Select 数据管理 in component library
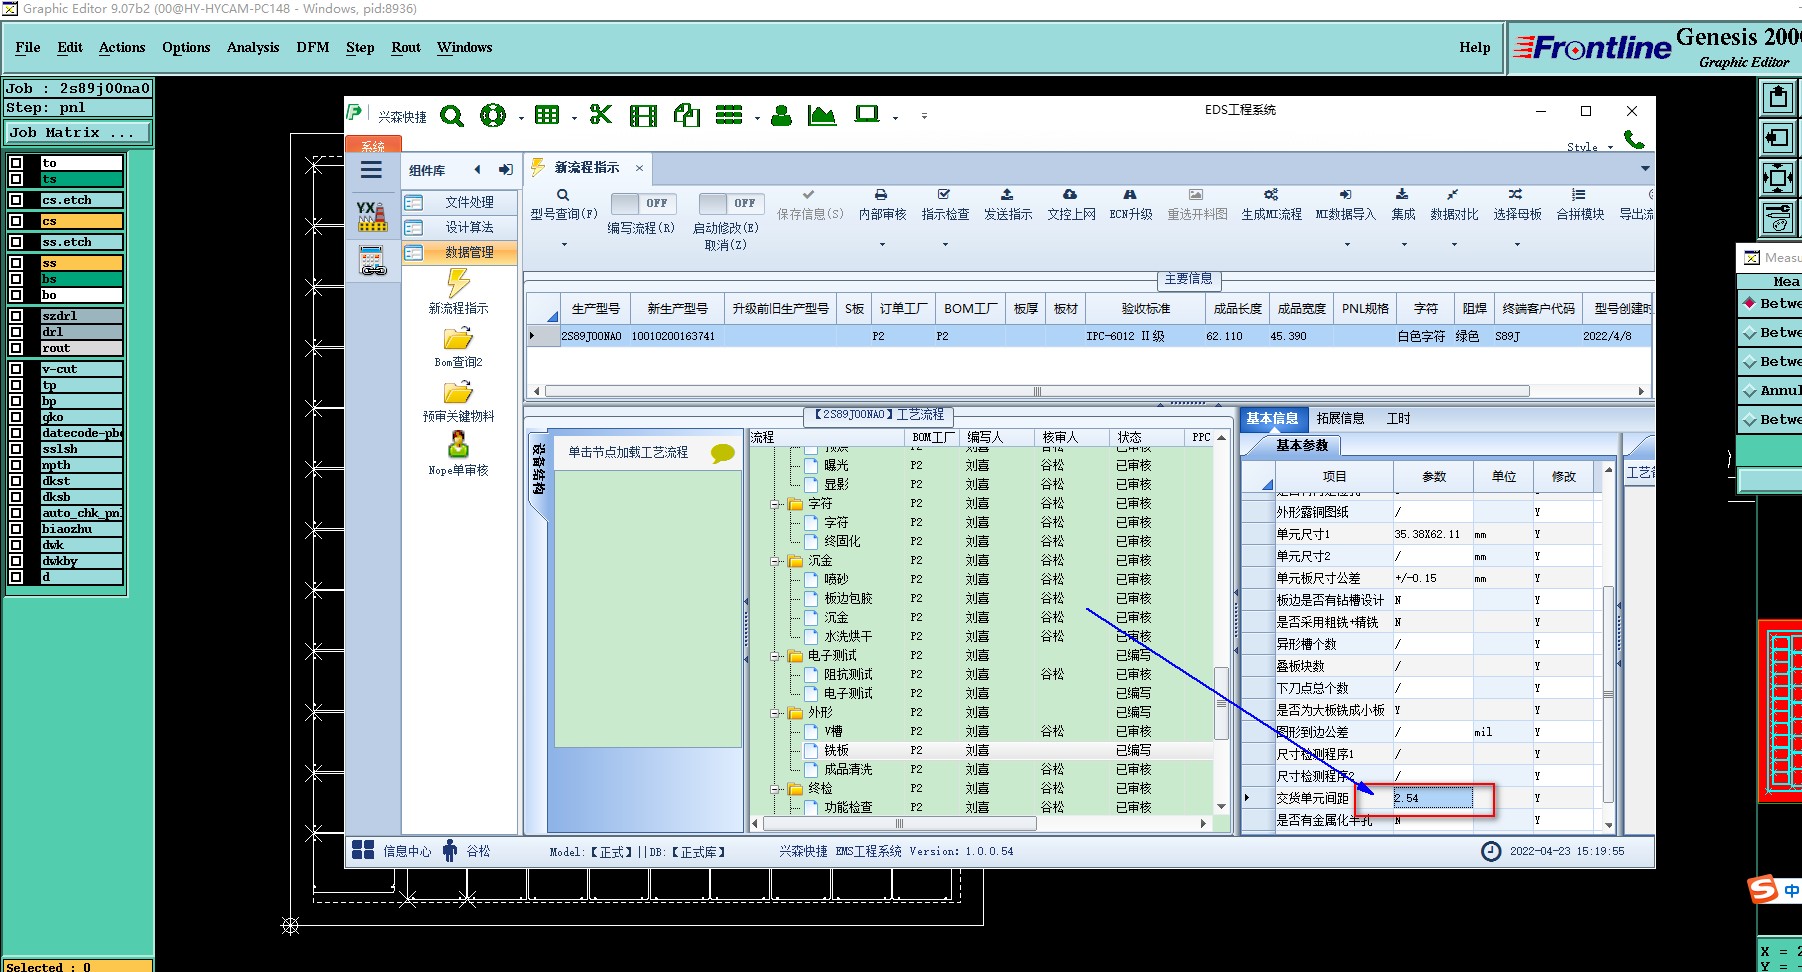 [x=461, y=252]
